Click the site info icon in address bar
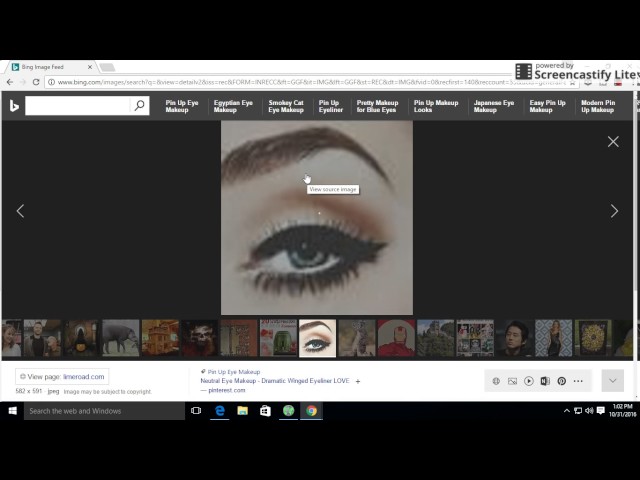The height and width of the screenshot is (480, 640). pos(51,82)
